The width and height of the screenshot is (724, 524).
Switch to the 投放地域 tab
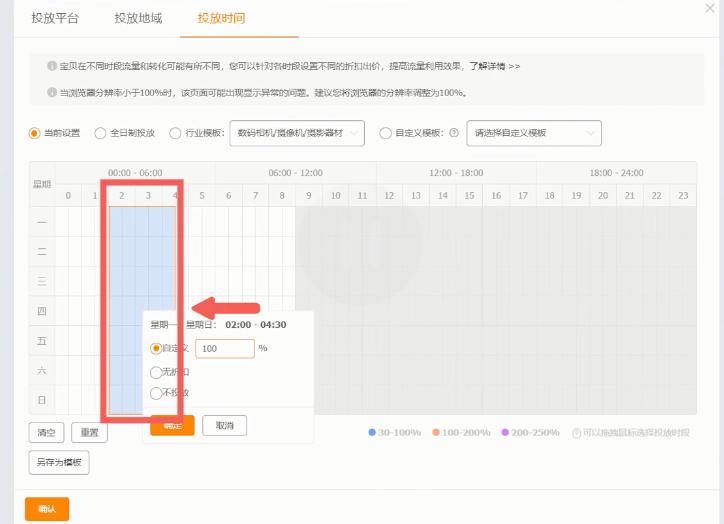pyautogui.click(x=138, y=18)
